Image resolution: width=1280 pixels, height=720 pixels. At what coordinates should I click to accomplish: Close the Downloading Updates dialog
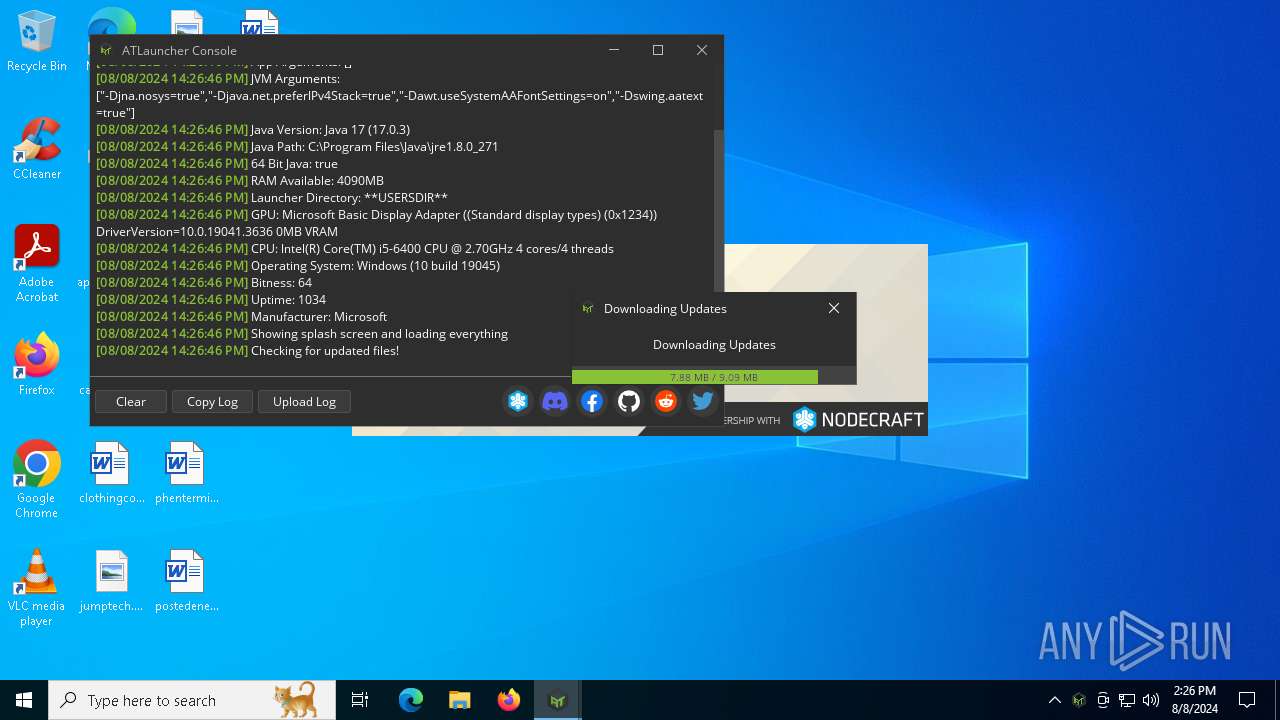tap(834, 308)
